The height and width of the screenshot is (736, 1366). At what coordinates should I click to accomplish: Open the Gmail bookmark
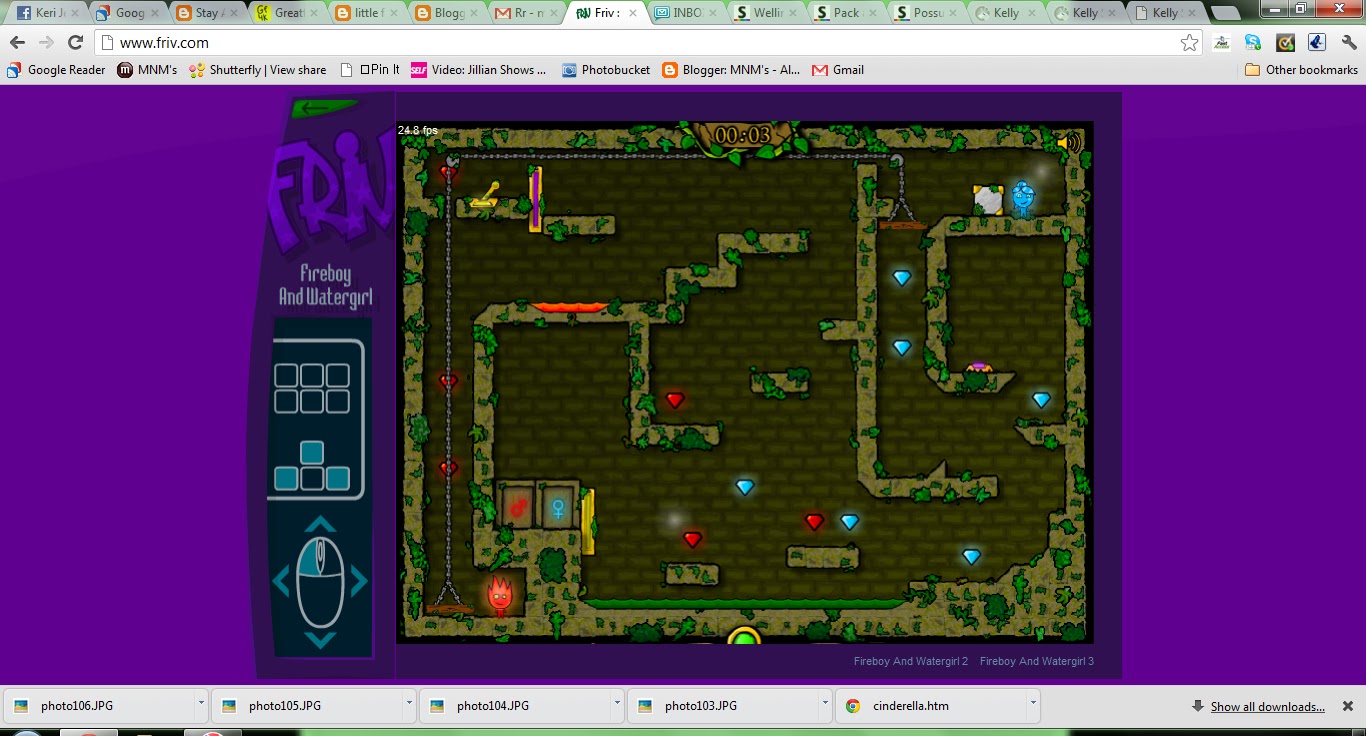tap(838, 70)
